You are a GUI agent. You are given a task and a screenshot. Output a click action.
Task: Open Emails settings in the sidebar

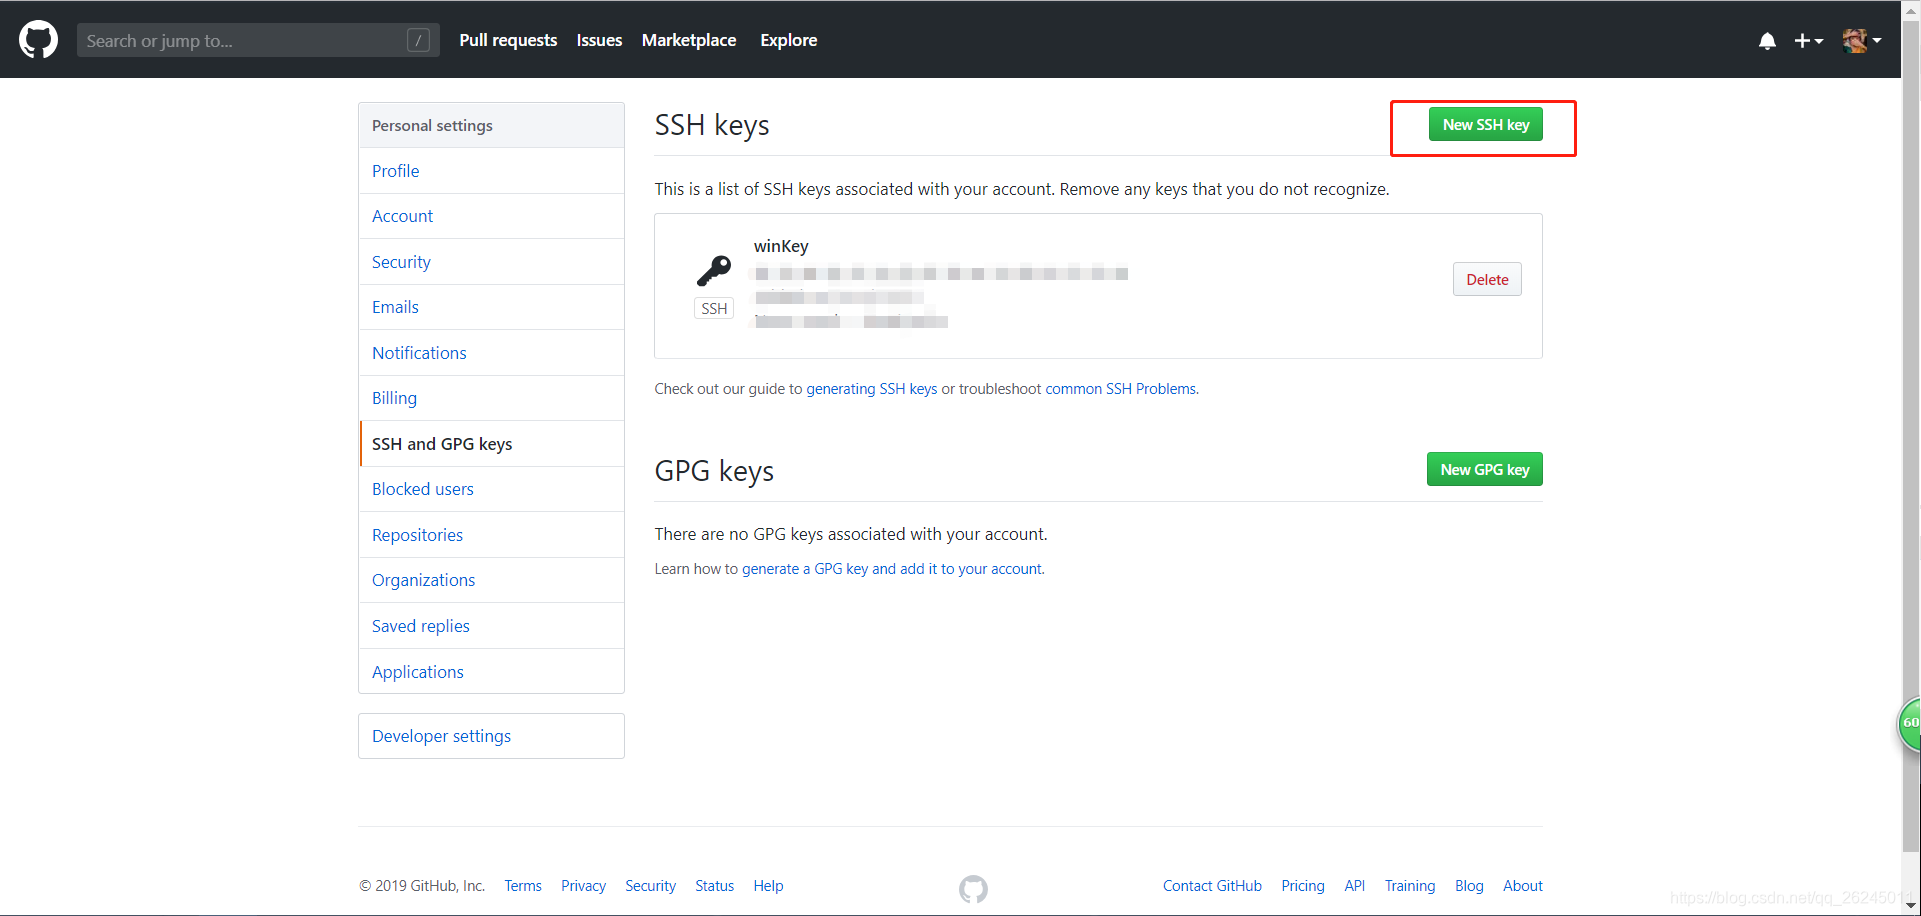[x=491, y=307]
